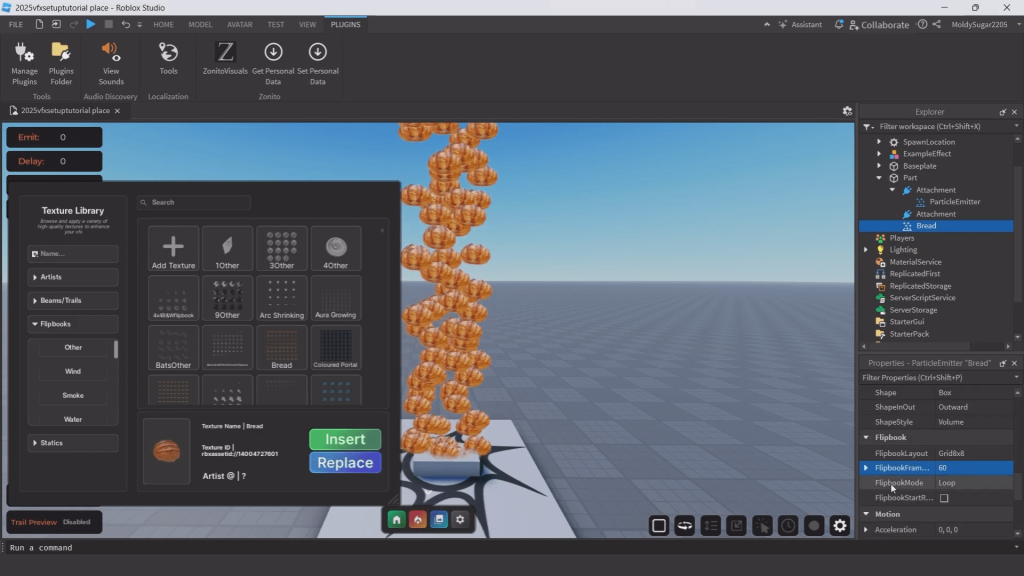Switch to the VIEW ribbon tab

tap(307, 24)
